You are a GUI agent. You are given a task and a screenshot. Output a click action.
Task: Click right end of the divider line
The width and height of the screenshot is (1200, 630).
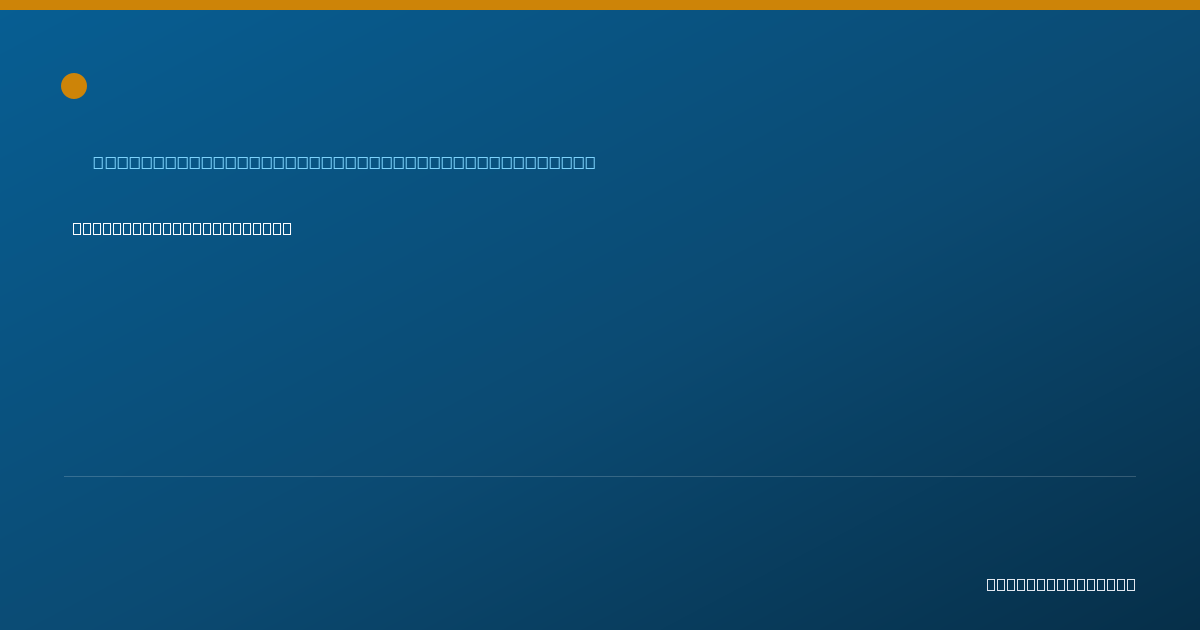coord(1134,476)
